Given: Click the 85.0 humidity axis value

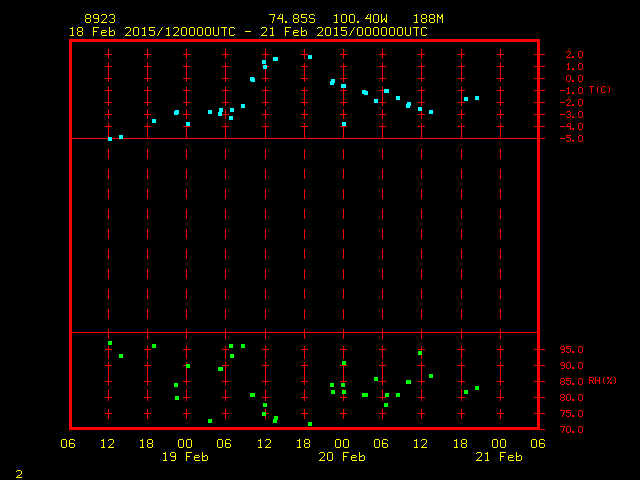Looking at the screenshot, I should click(x=574, y=382).
